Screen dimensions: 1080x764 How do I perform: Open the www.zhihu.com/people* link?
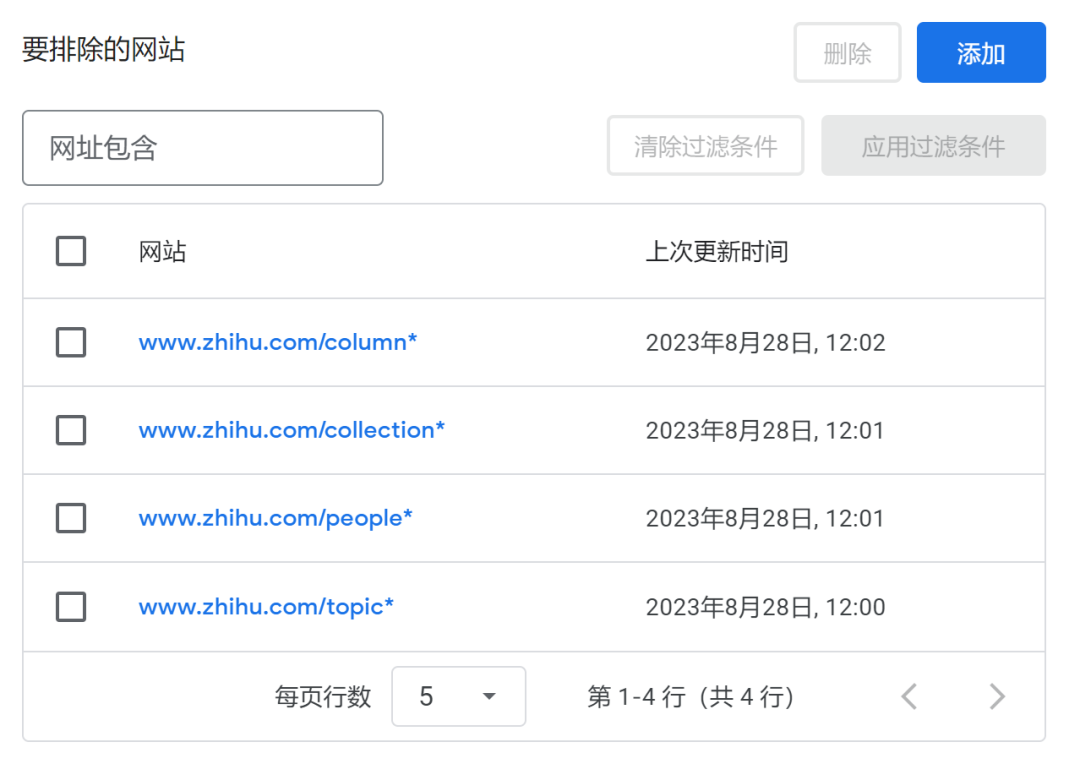[276, 518]
